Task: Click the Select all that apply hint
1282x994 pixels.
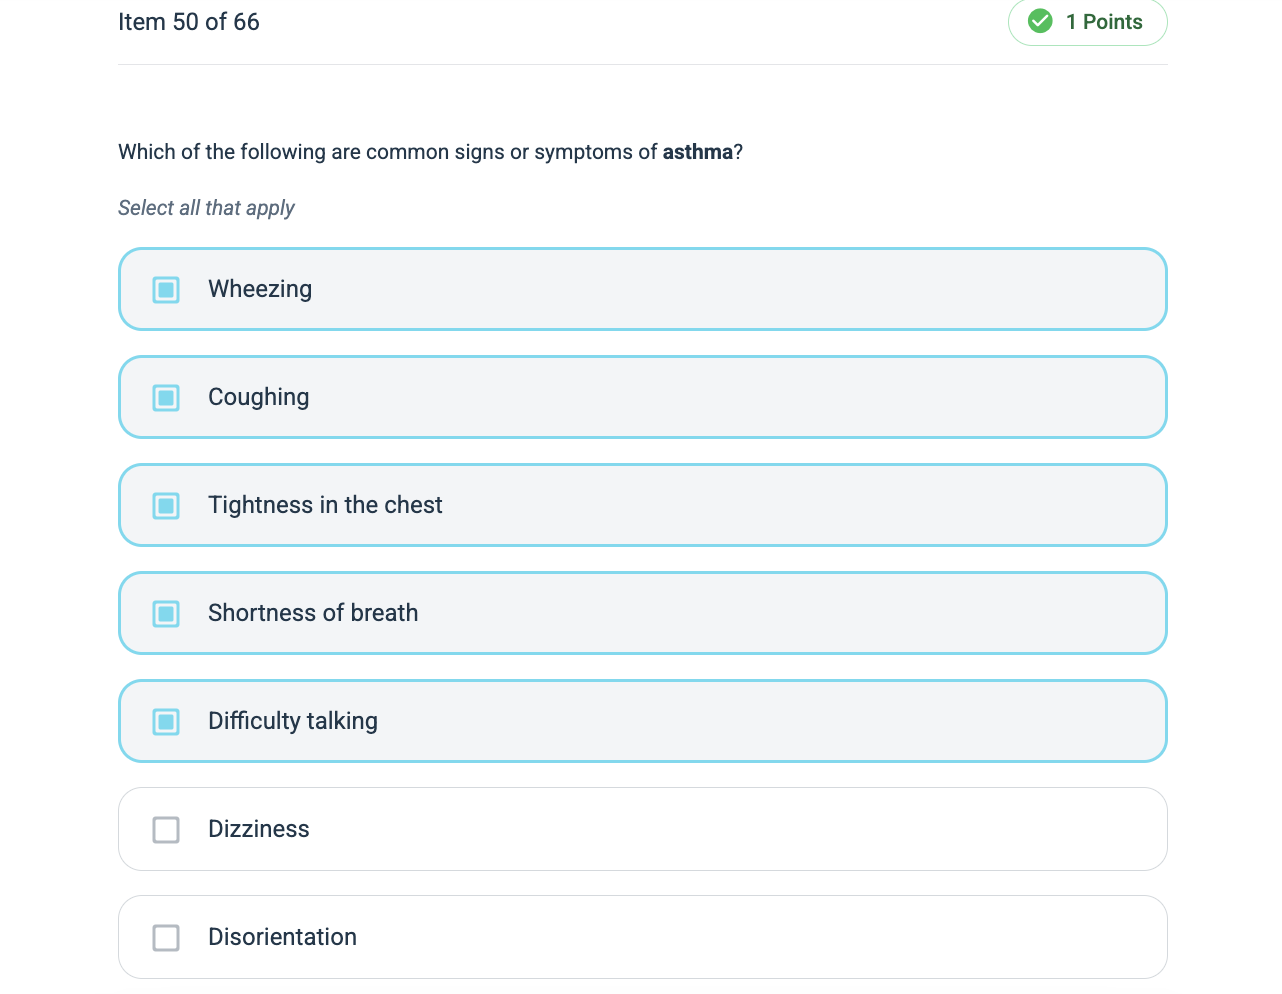Action: pos(206,208)
